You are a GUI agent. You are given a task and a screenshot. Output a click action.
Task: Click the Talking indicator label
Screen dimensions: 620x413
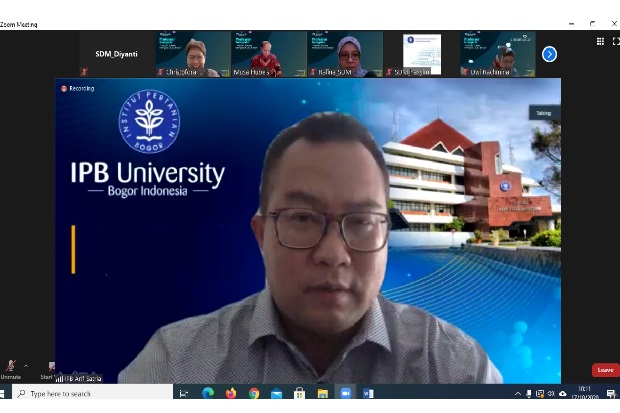[544, 113]
